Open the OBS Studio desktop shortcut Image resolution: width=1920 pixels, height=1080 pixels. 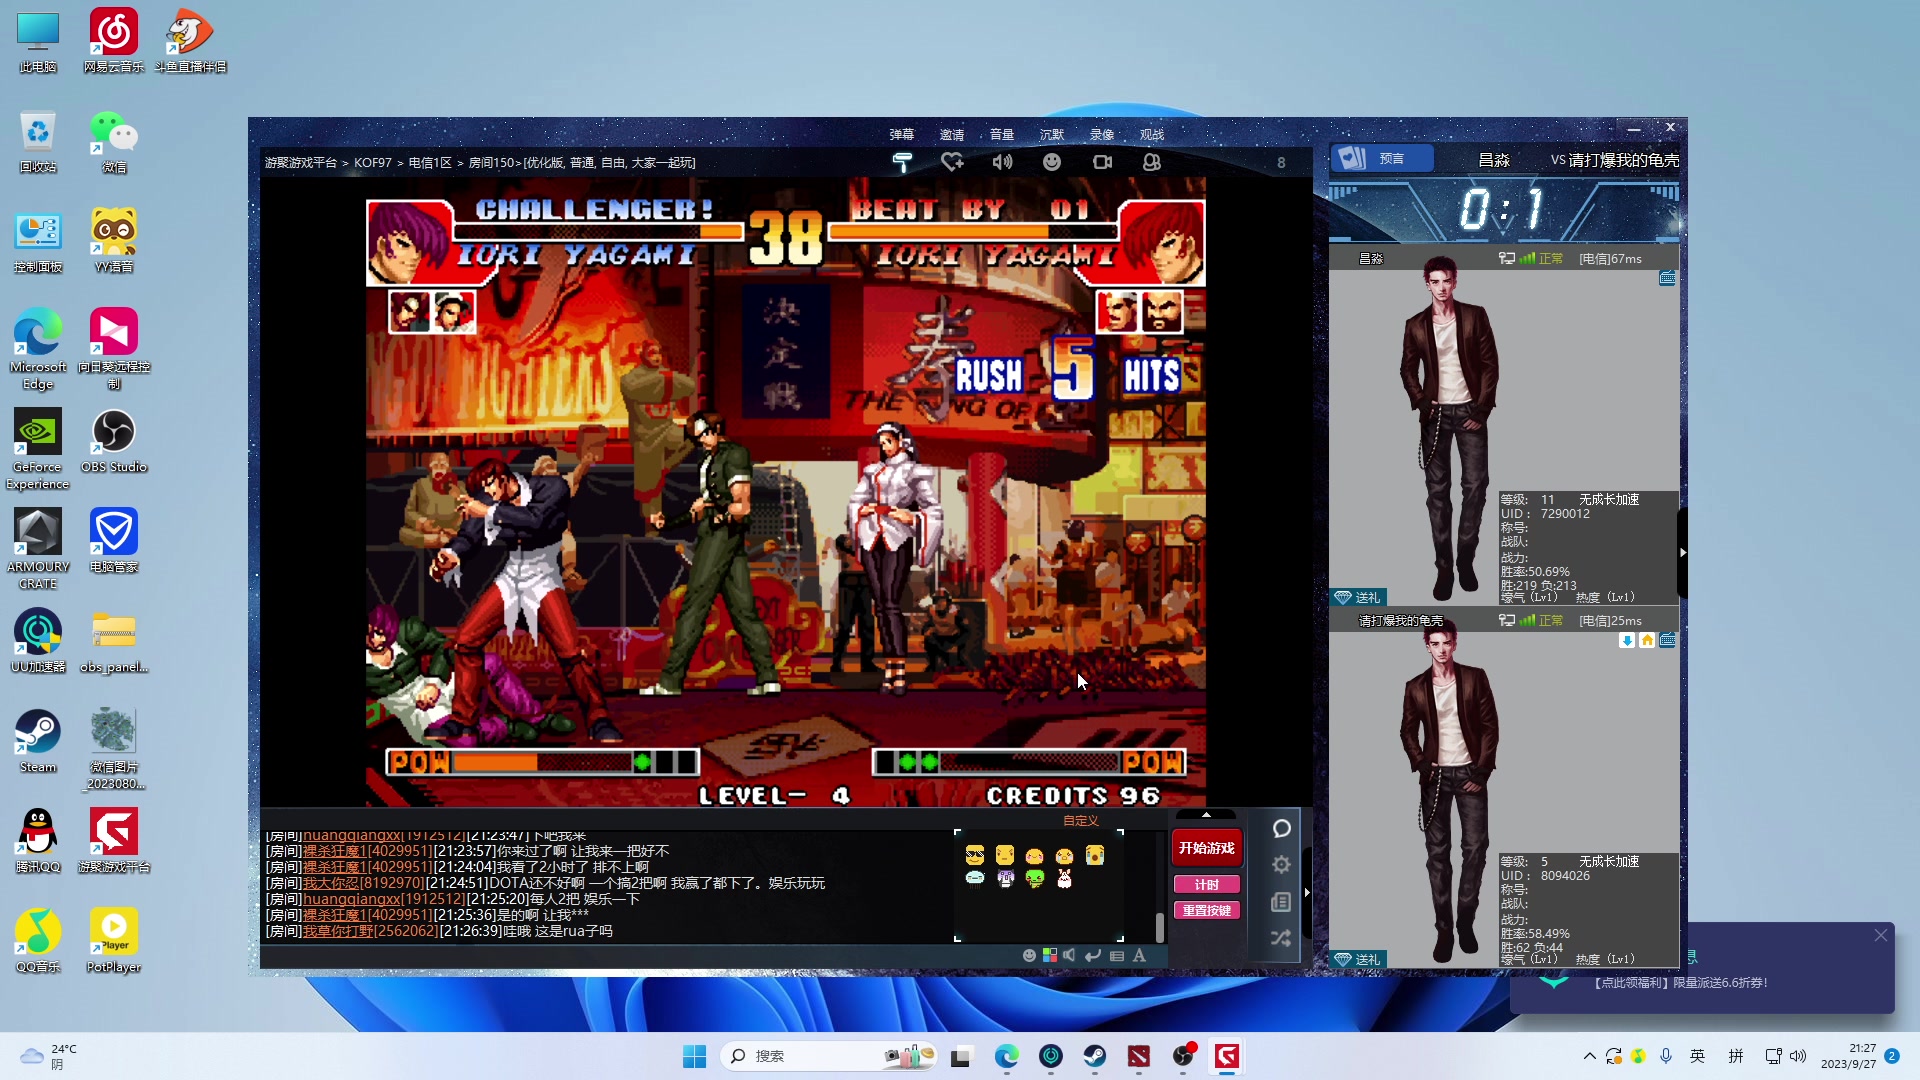(114, 441)
